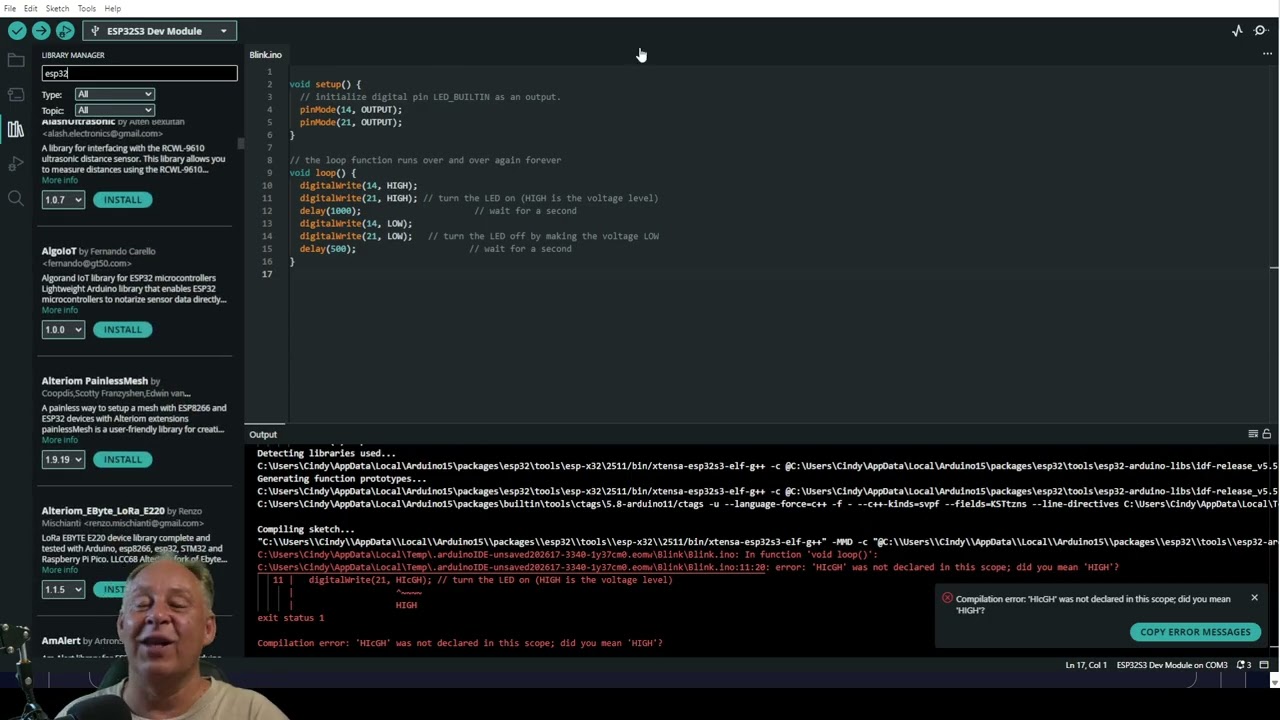Open More info for AlashUltrasonic
Viewport: 1280px width, 720px height.
pos(59,181)
